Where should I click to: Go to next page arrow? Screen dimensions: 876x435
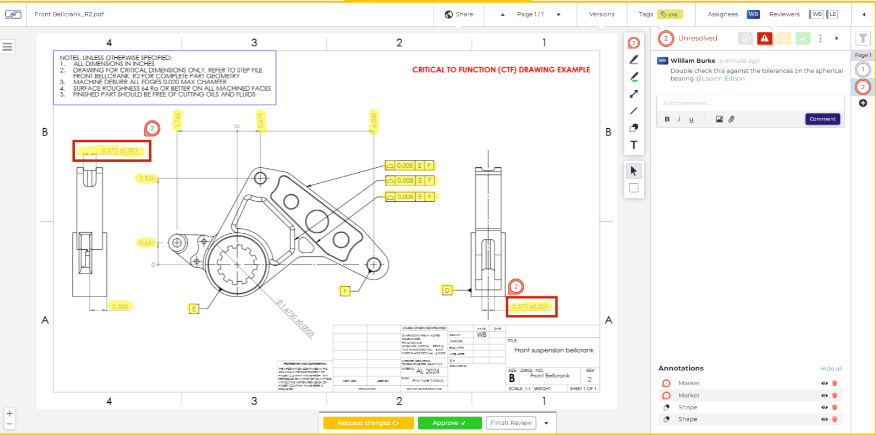point(558,15)
